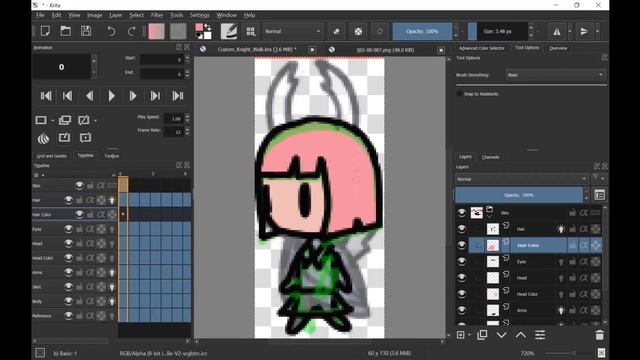Open an existing file via folder icon
Screen dimensions: 640x360
[x=65, y=31]
